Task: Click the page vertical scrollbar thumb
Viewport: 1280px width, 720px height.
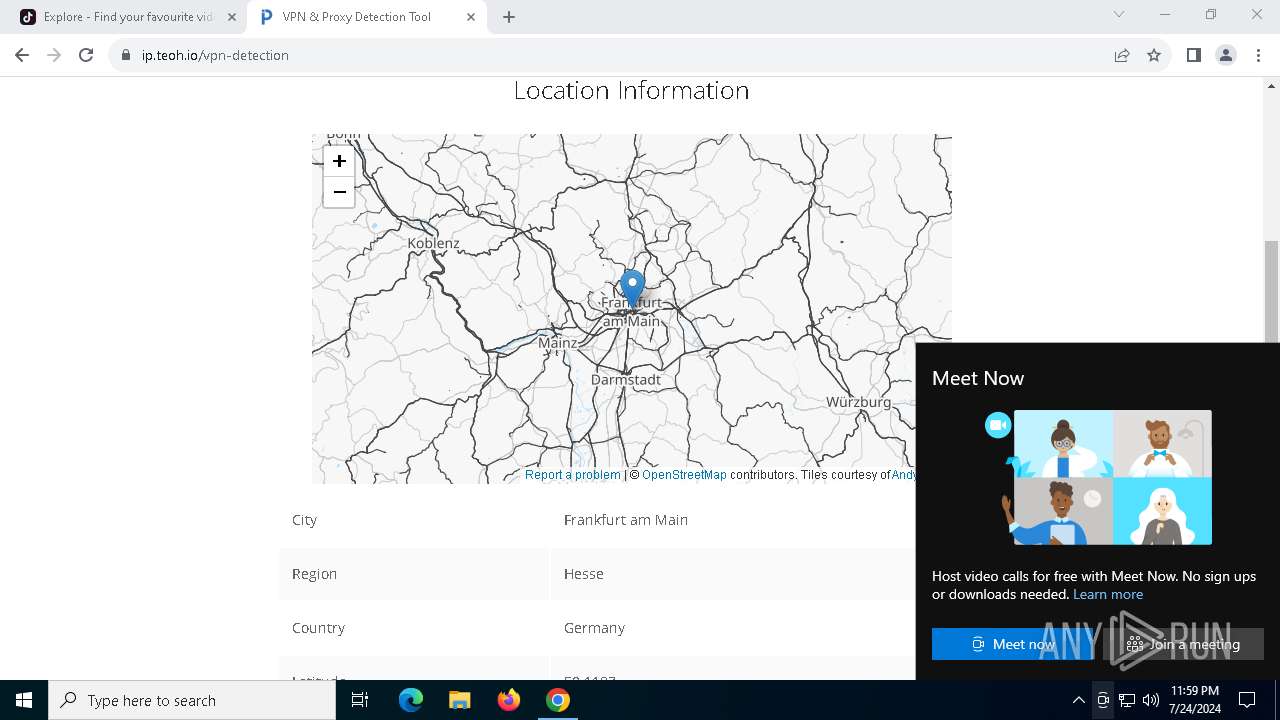Action: tap(1272, 292)
